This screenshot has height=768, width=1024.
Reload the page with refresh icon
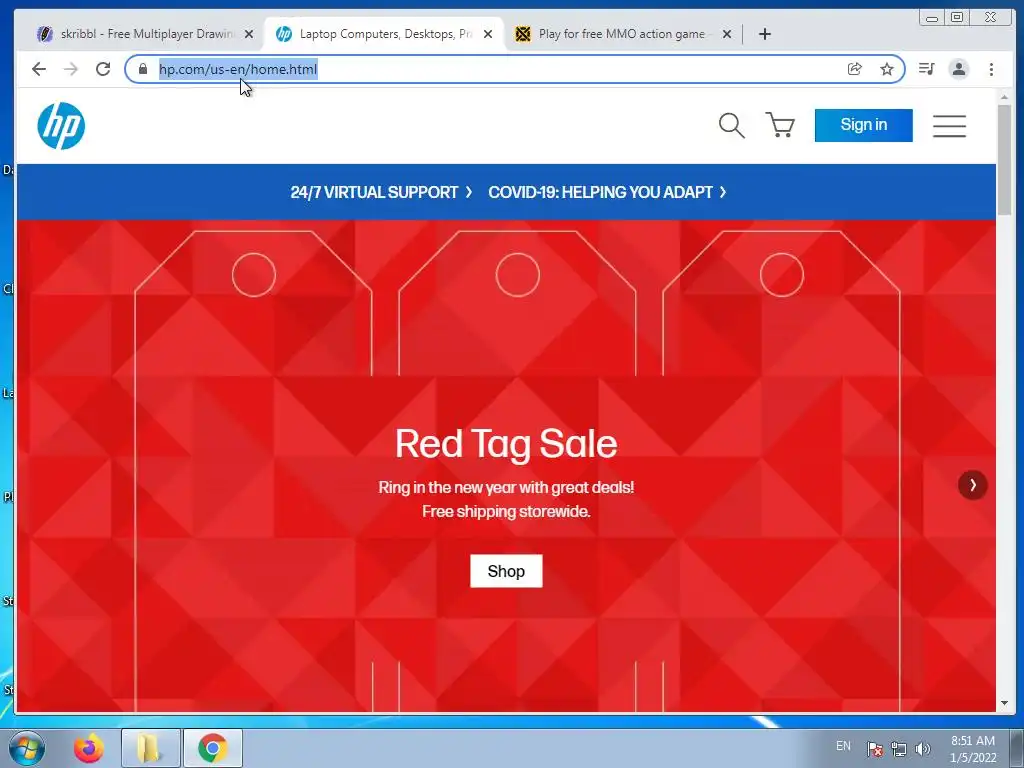coord(103,69)
